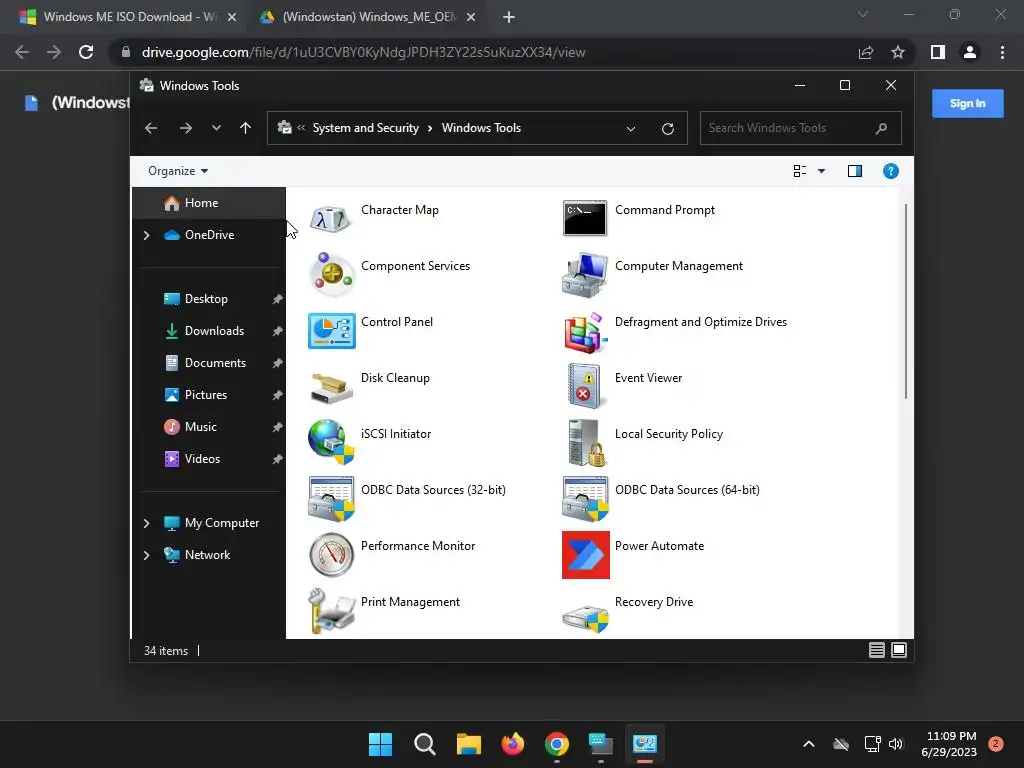Open File Explorer from the taskbar
Viewport: 1024px width, 768px height.
pos(469,744)
